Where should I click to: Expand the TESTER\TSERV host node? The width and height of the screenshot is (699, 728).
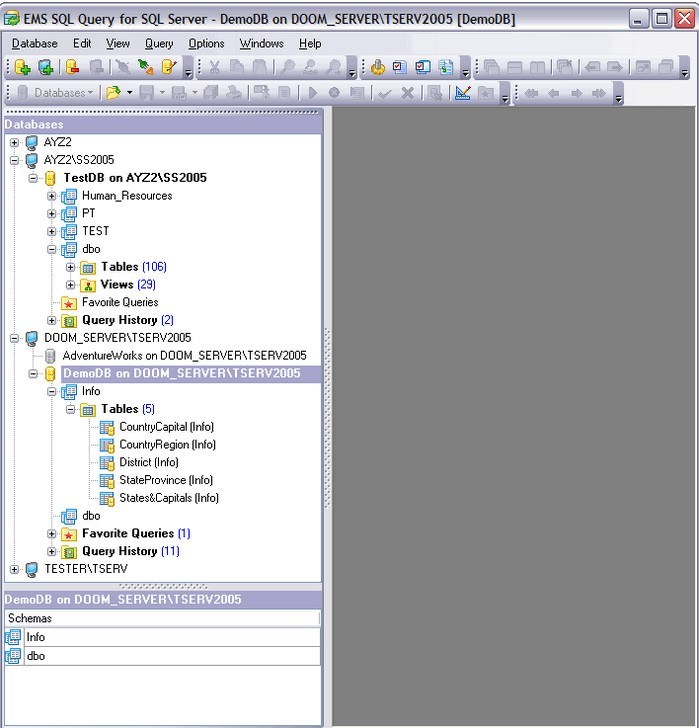(14, 569)
